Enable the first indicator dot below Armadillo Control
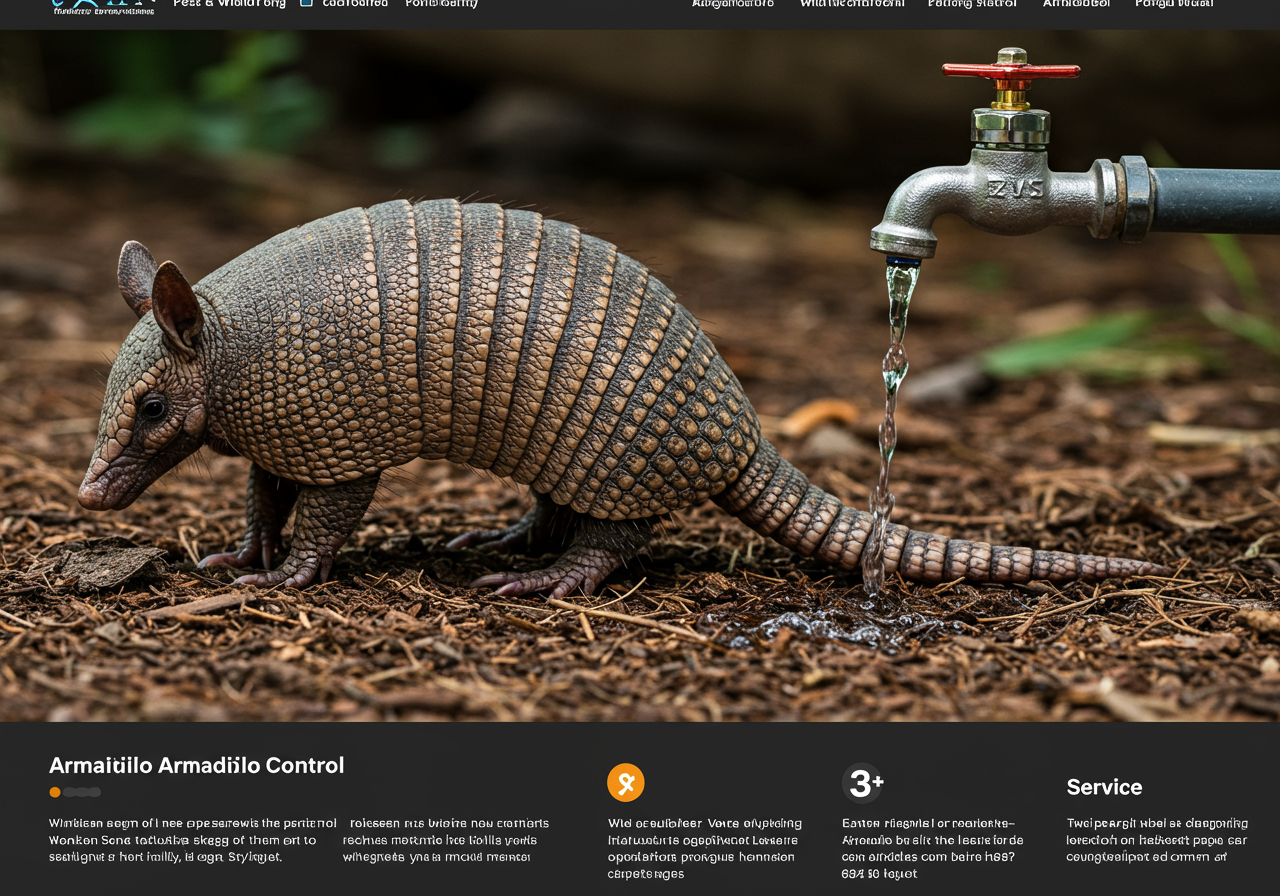1280x896 pixels. coord(54,791)
